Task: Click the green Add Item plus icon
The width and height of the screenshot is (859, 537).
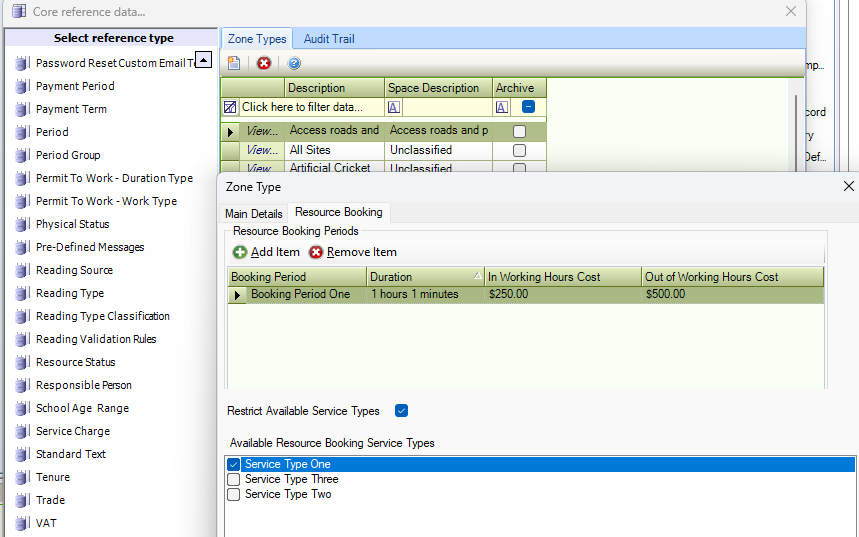Action: 240,252
